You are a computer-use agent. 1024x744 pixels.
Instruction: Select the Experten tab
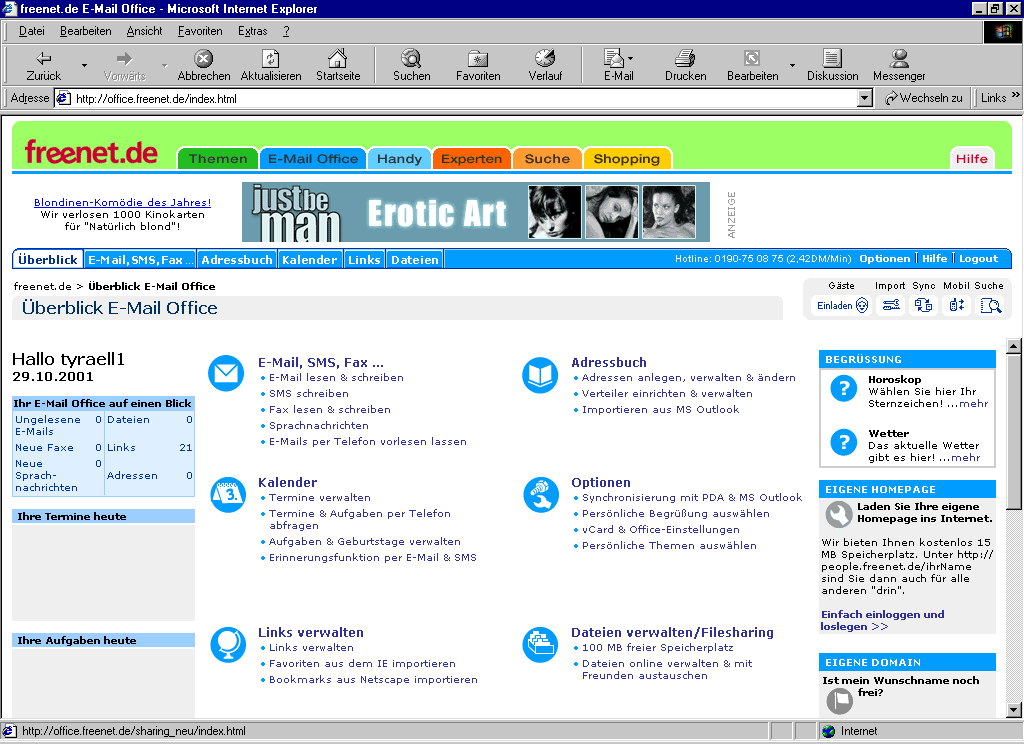tap(472, 159)
